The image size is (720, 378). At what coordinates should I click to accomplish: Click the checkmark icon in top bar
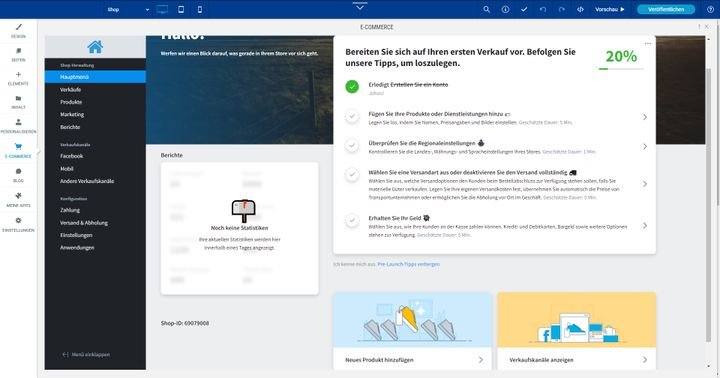pos(524,9)
